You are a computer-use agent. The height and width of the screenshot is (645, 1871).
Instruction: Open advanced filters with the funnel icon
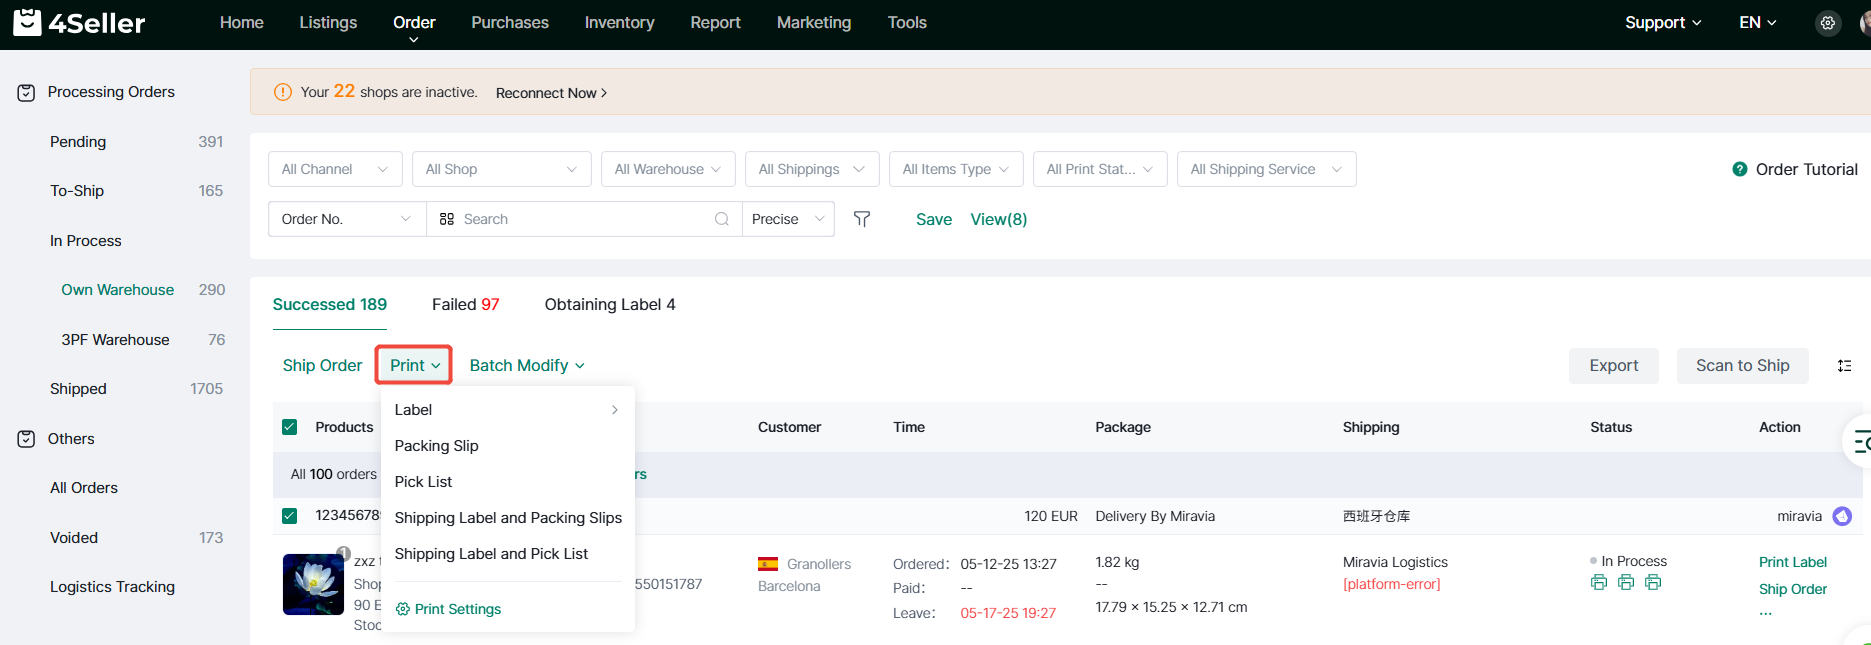tap(862, 219)
